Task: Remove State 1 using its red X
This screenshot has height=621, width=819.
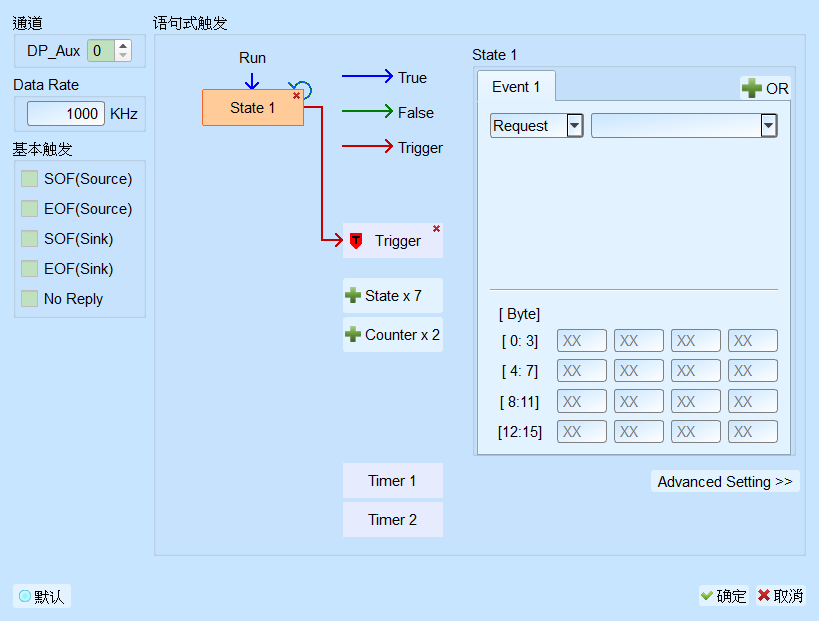Action: tap(296, 96)
